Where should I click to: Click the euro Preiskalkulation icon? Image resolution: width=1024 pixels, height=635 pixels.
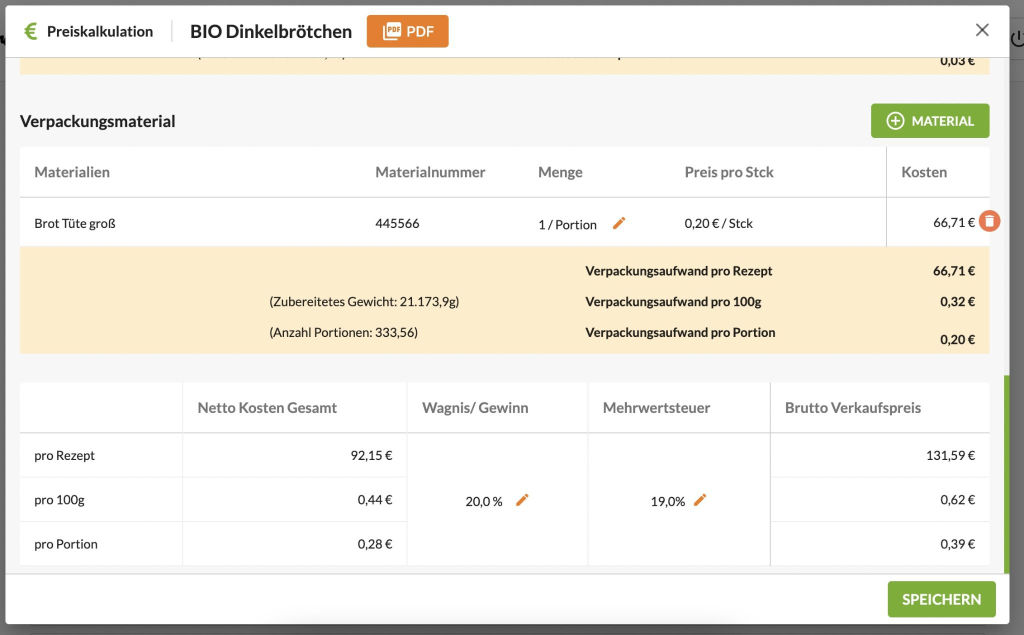[31, 31]
